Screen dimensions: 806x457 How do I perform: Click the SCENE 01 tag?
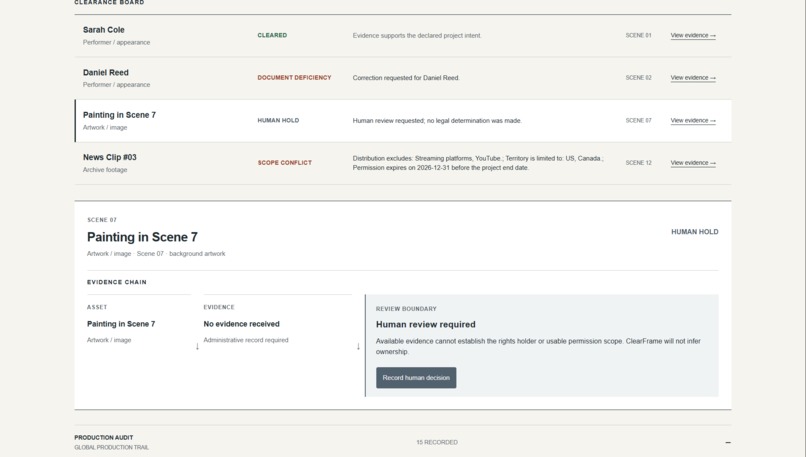tap(638, 35)
